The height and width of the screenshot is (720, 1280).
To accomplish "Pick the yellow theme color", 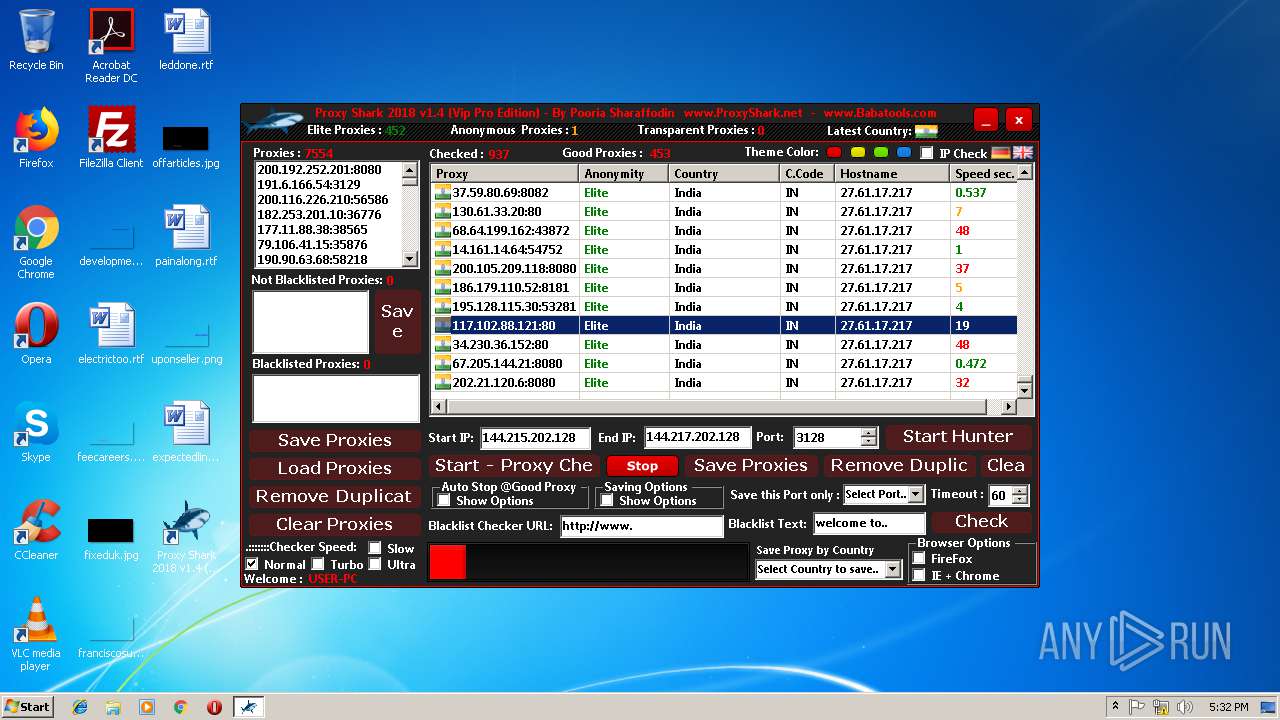I will click(x=858, y=153).
